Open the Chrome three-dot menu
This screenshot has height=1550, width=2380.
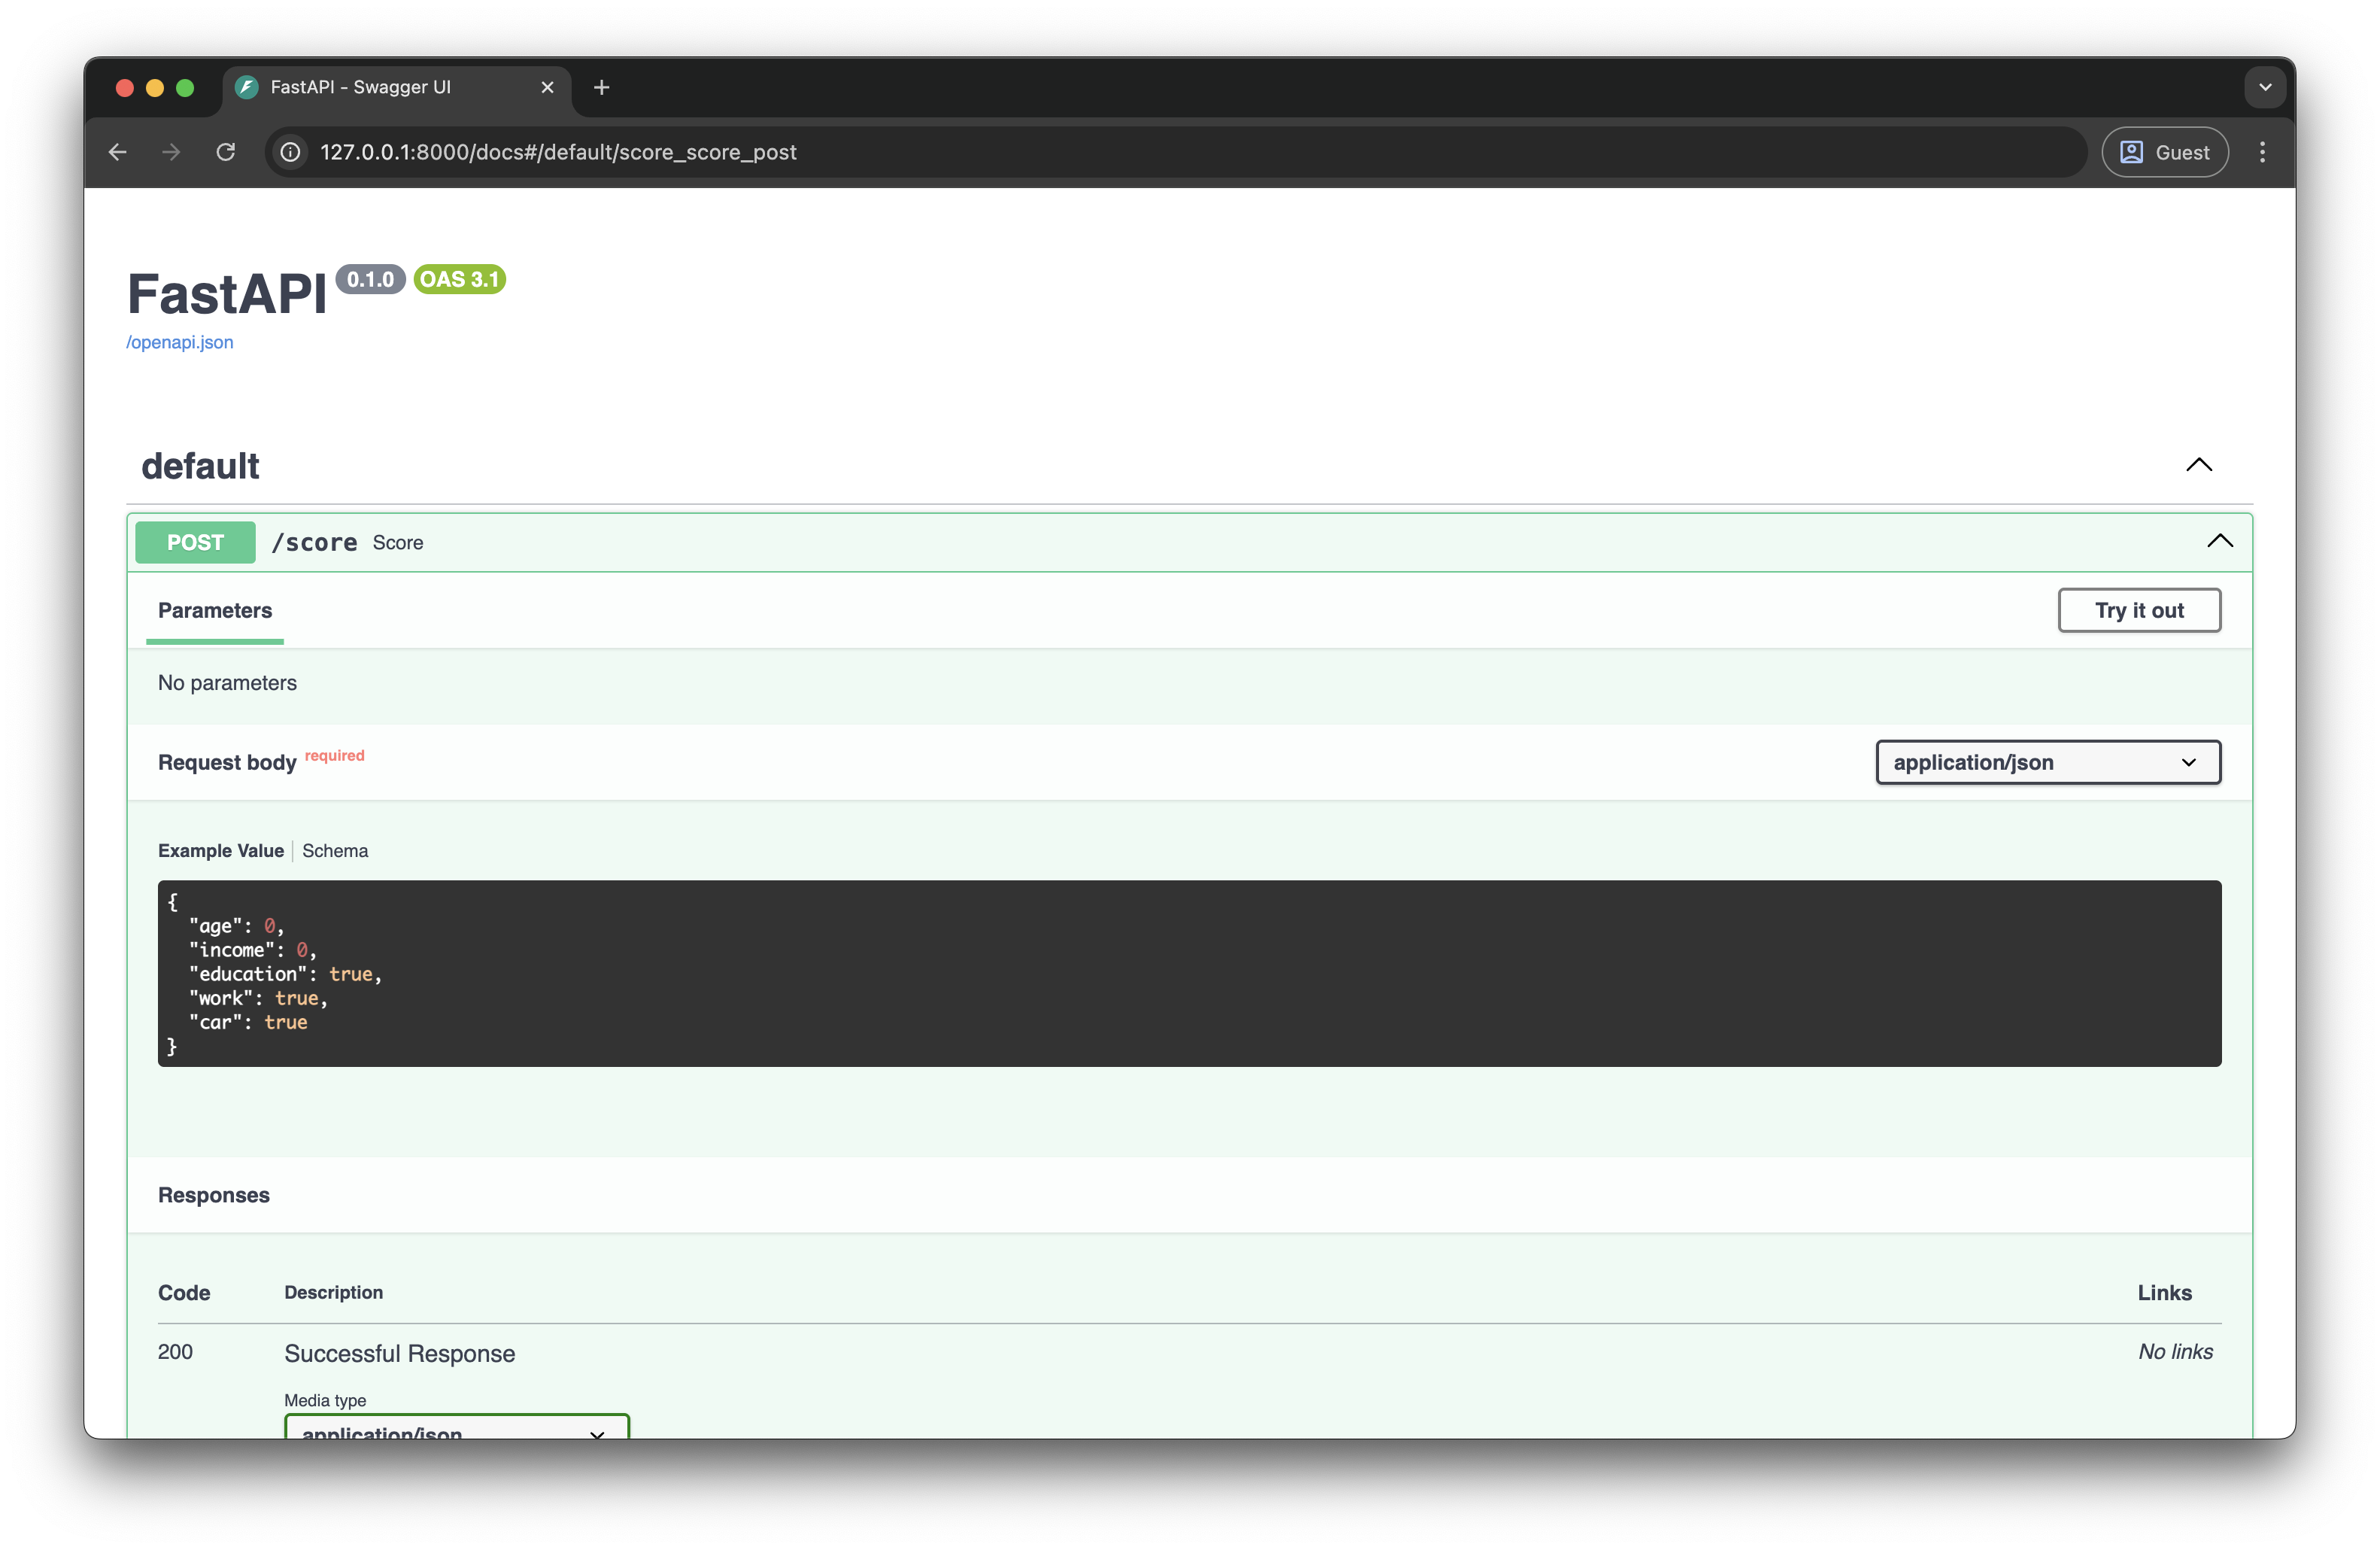pyautogui.click(x=2262, y=152)
